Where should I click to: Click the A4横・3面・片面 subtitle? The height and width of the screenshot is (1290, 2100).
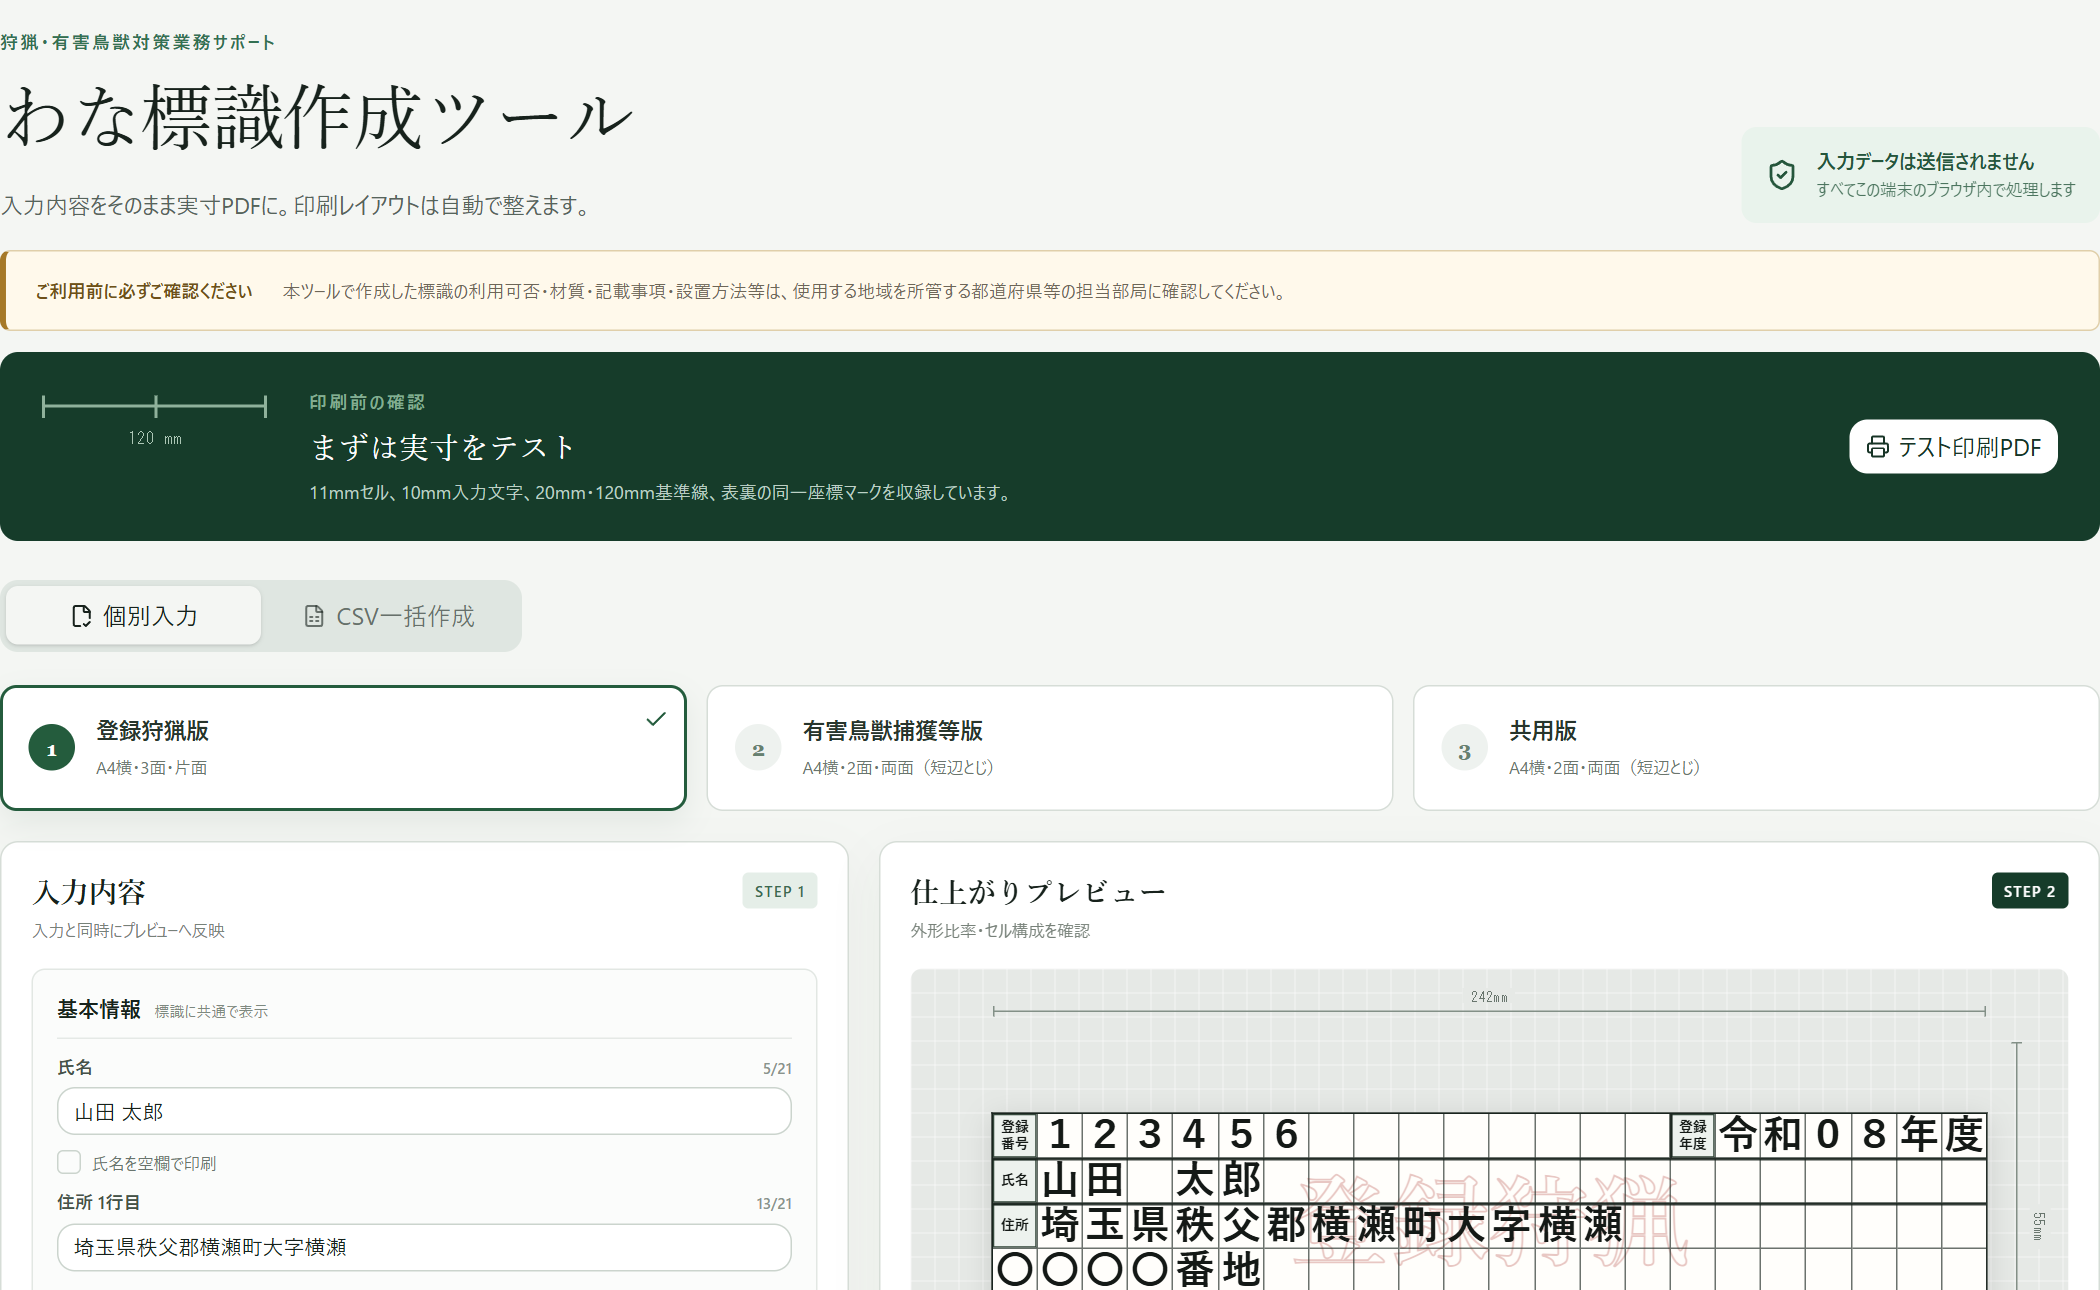pos(152,768)
